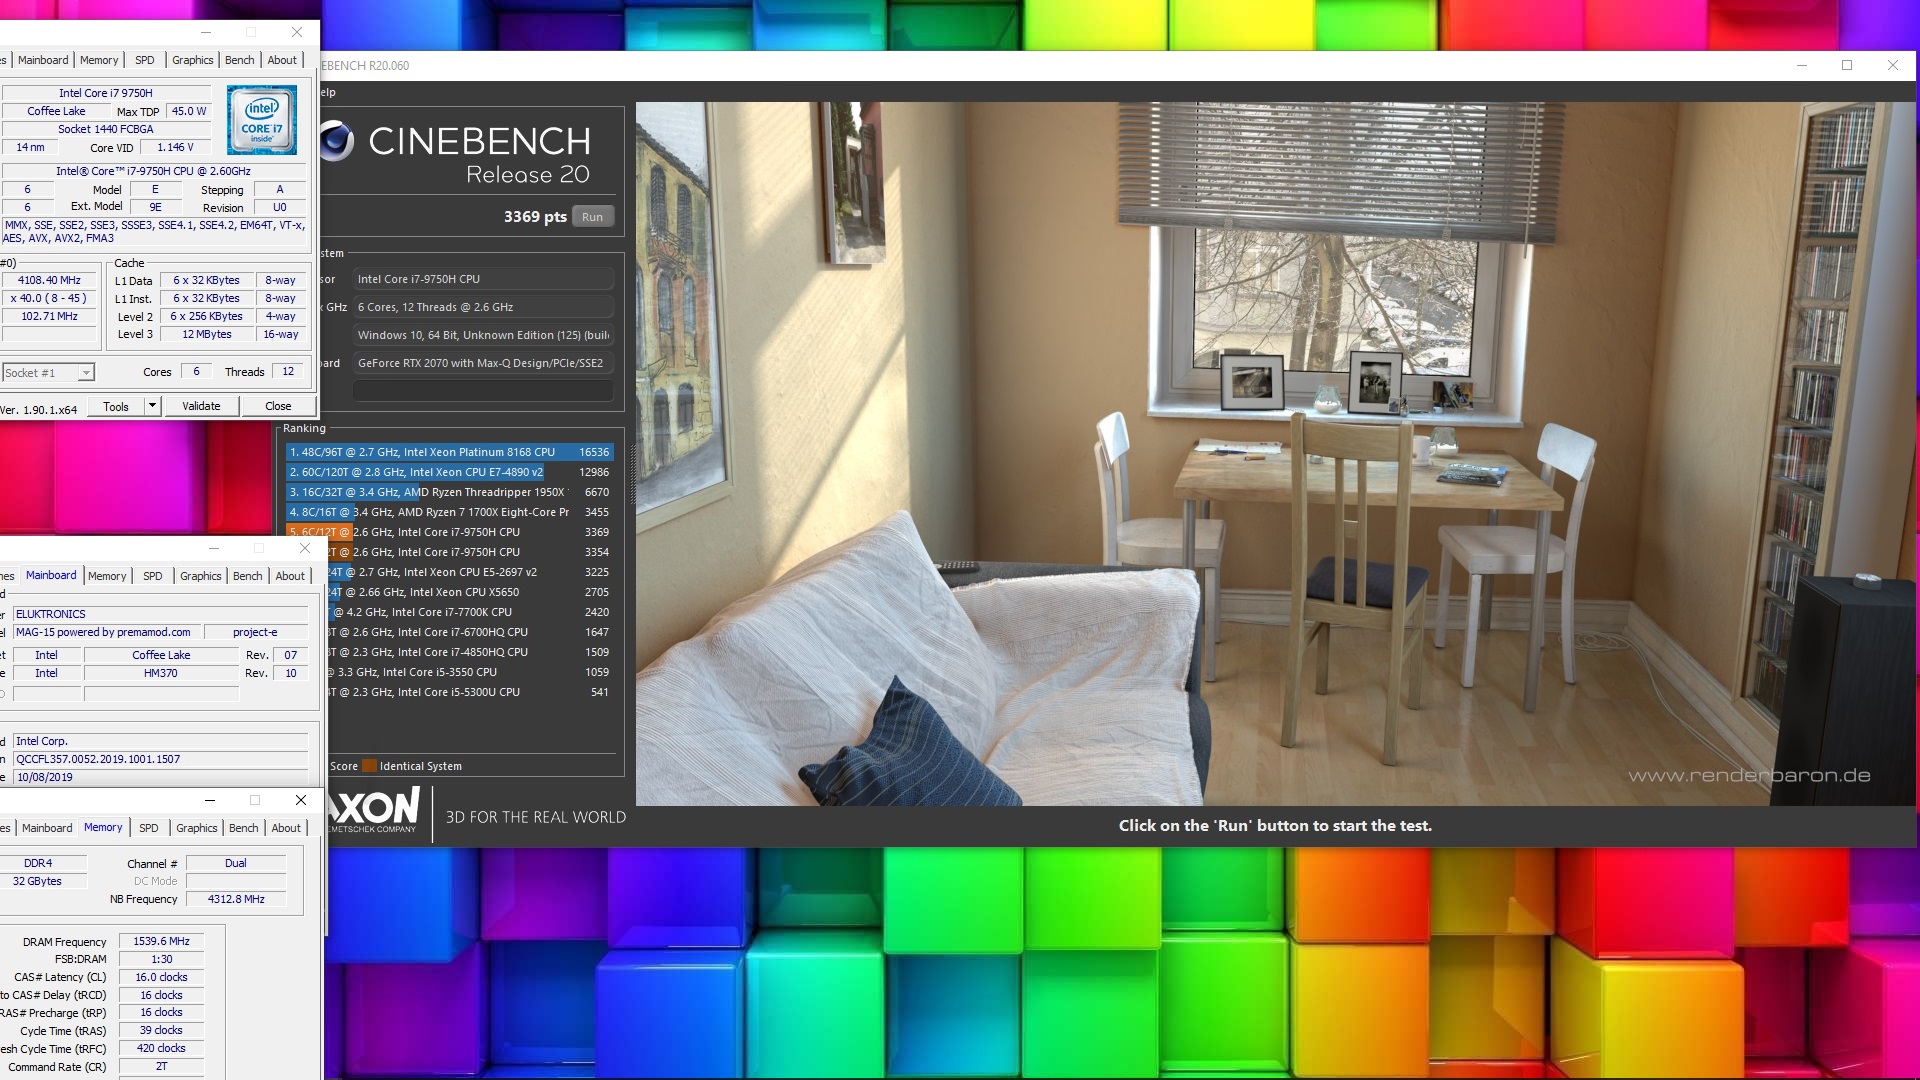Expand the Tools dropdown arrow in CPU-Z
The image size is (1920, 1080).
click(152, 406)
